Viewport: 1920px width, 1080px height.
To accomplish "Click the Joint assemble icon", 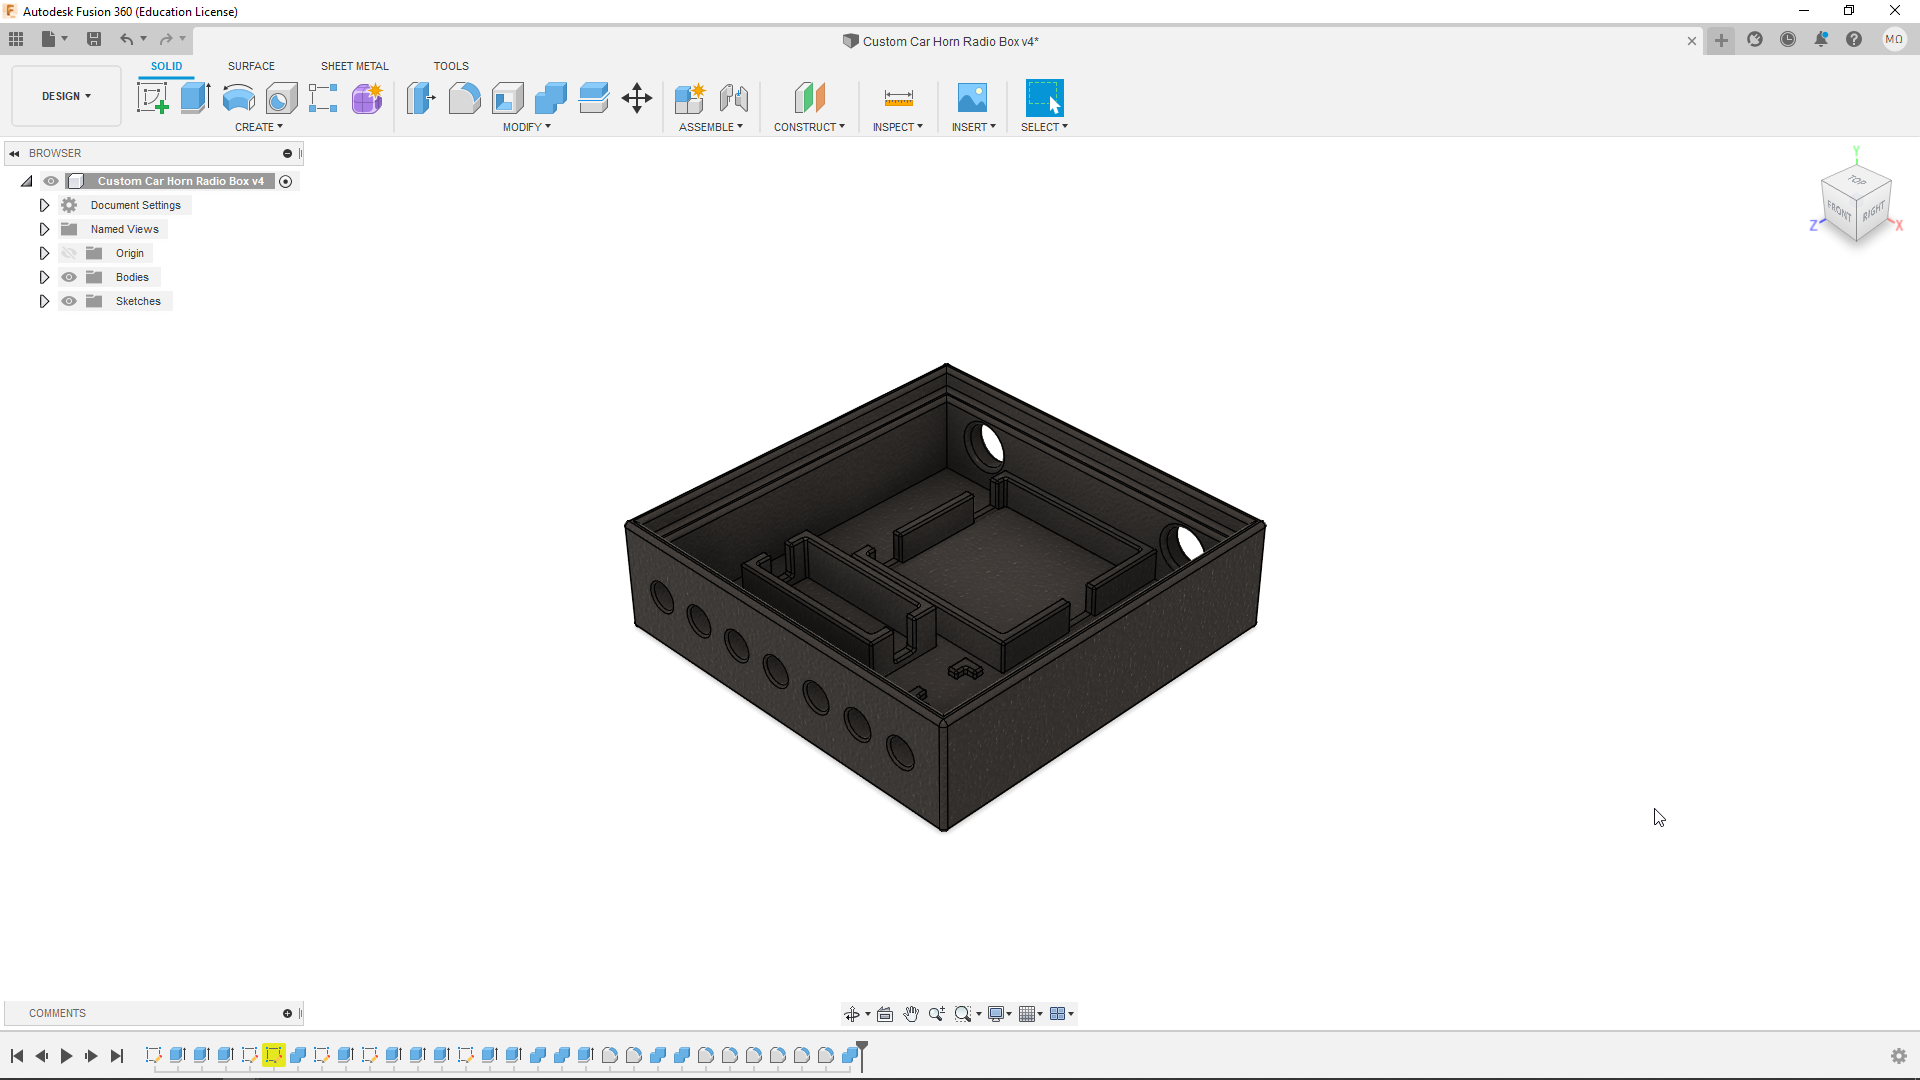I will coord(733,98).
